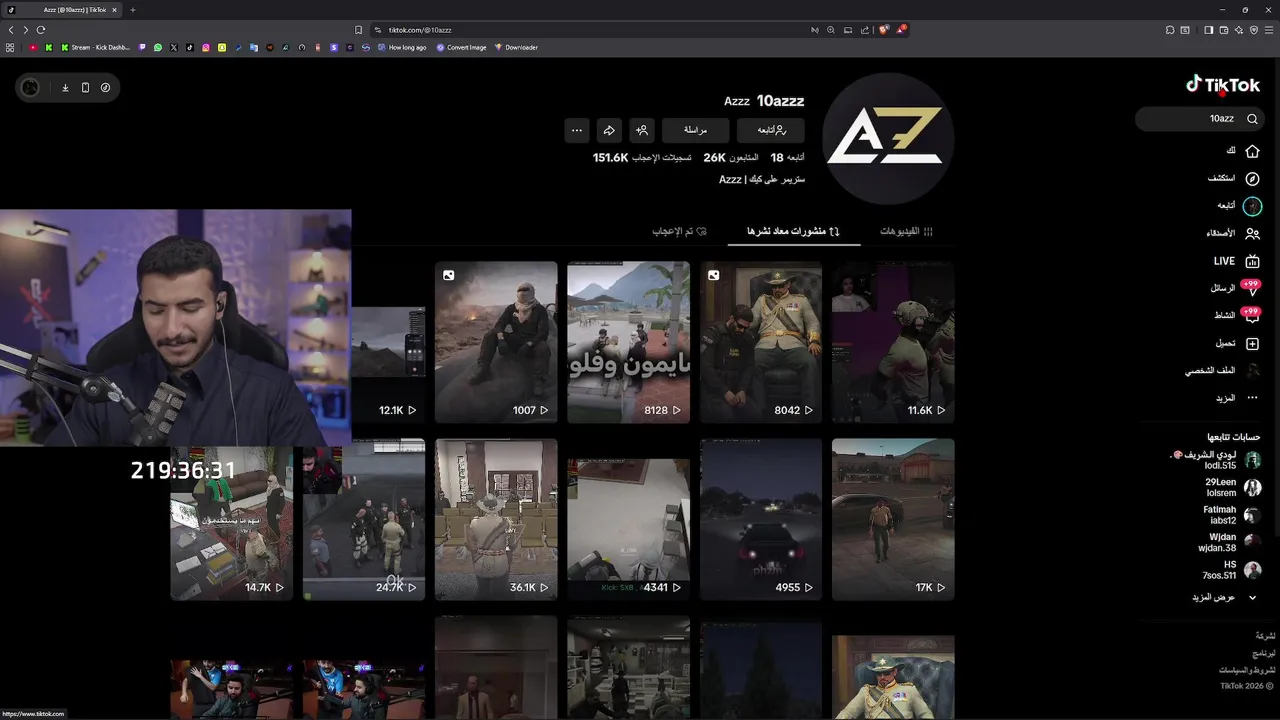Screen dimensions: 1280x720
Task: Click the phone device icon in floating toolbar
Action: click(x=85, y=88)
